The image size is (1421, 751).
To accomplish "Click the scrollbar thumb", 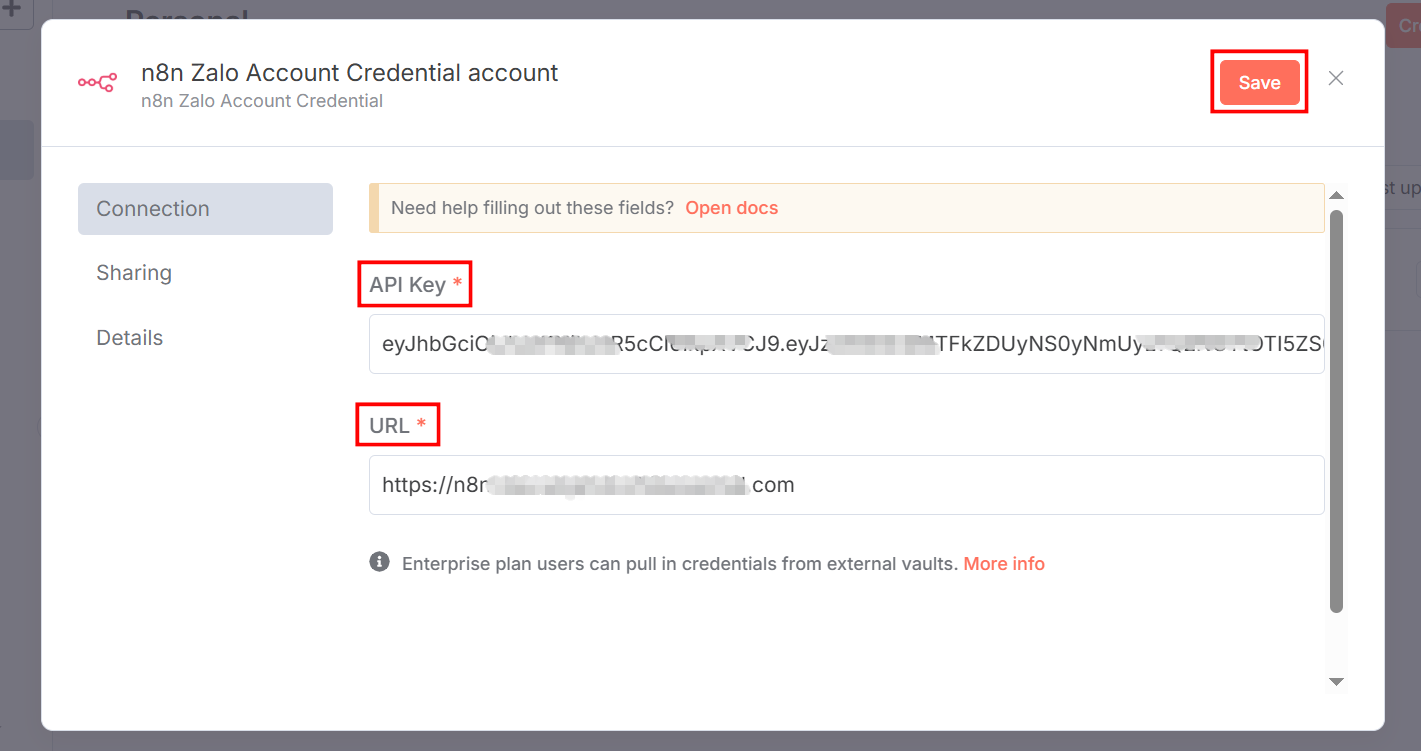I will tap(1336, 410).
